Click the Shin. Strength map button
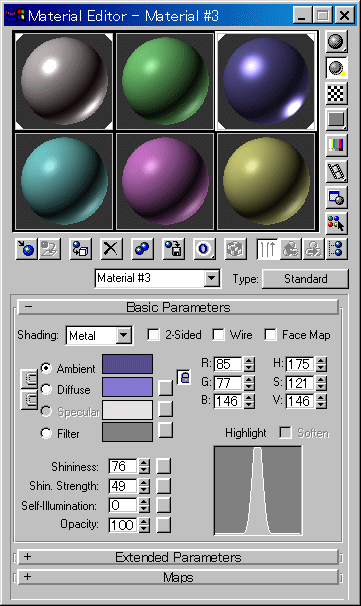The height and width of the screenshot is (606, 361). [163, 486]
